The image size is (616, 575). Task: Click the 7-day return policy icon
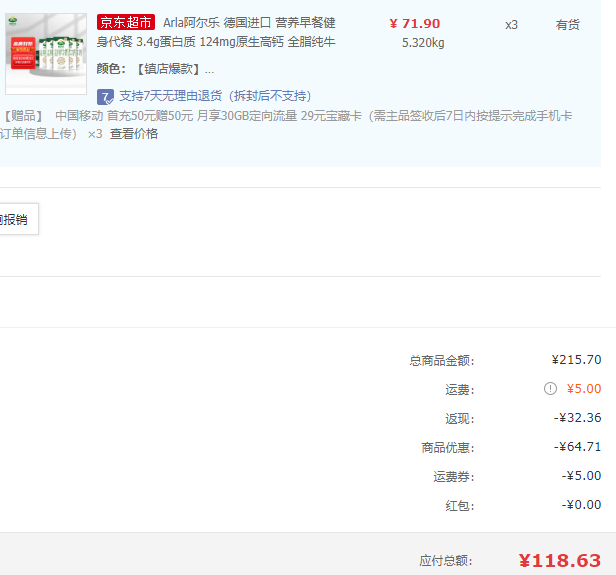[105, 97]
